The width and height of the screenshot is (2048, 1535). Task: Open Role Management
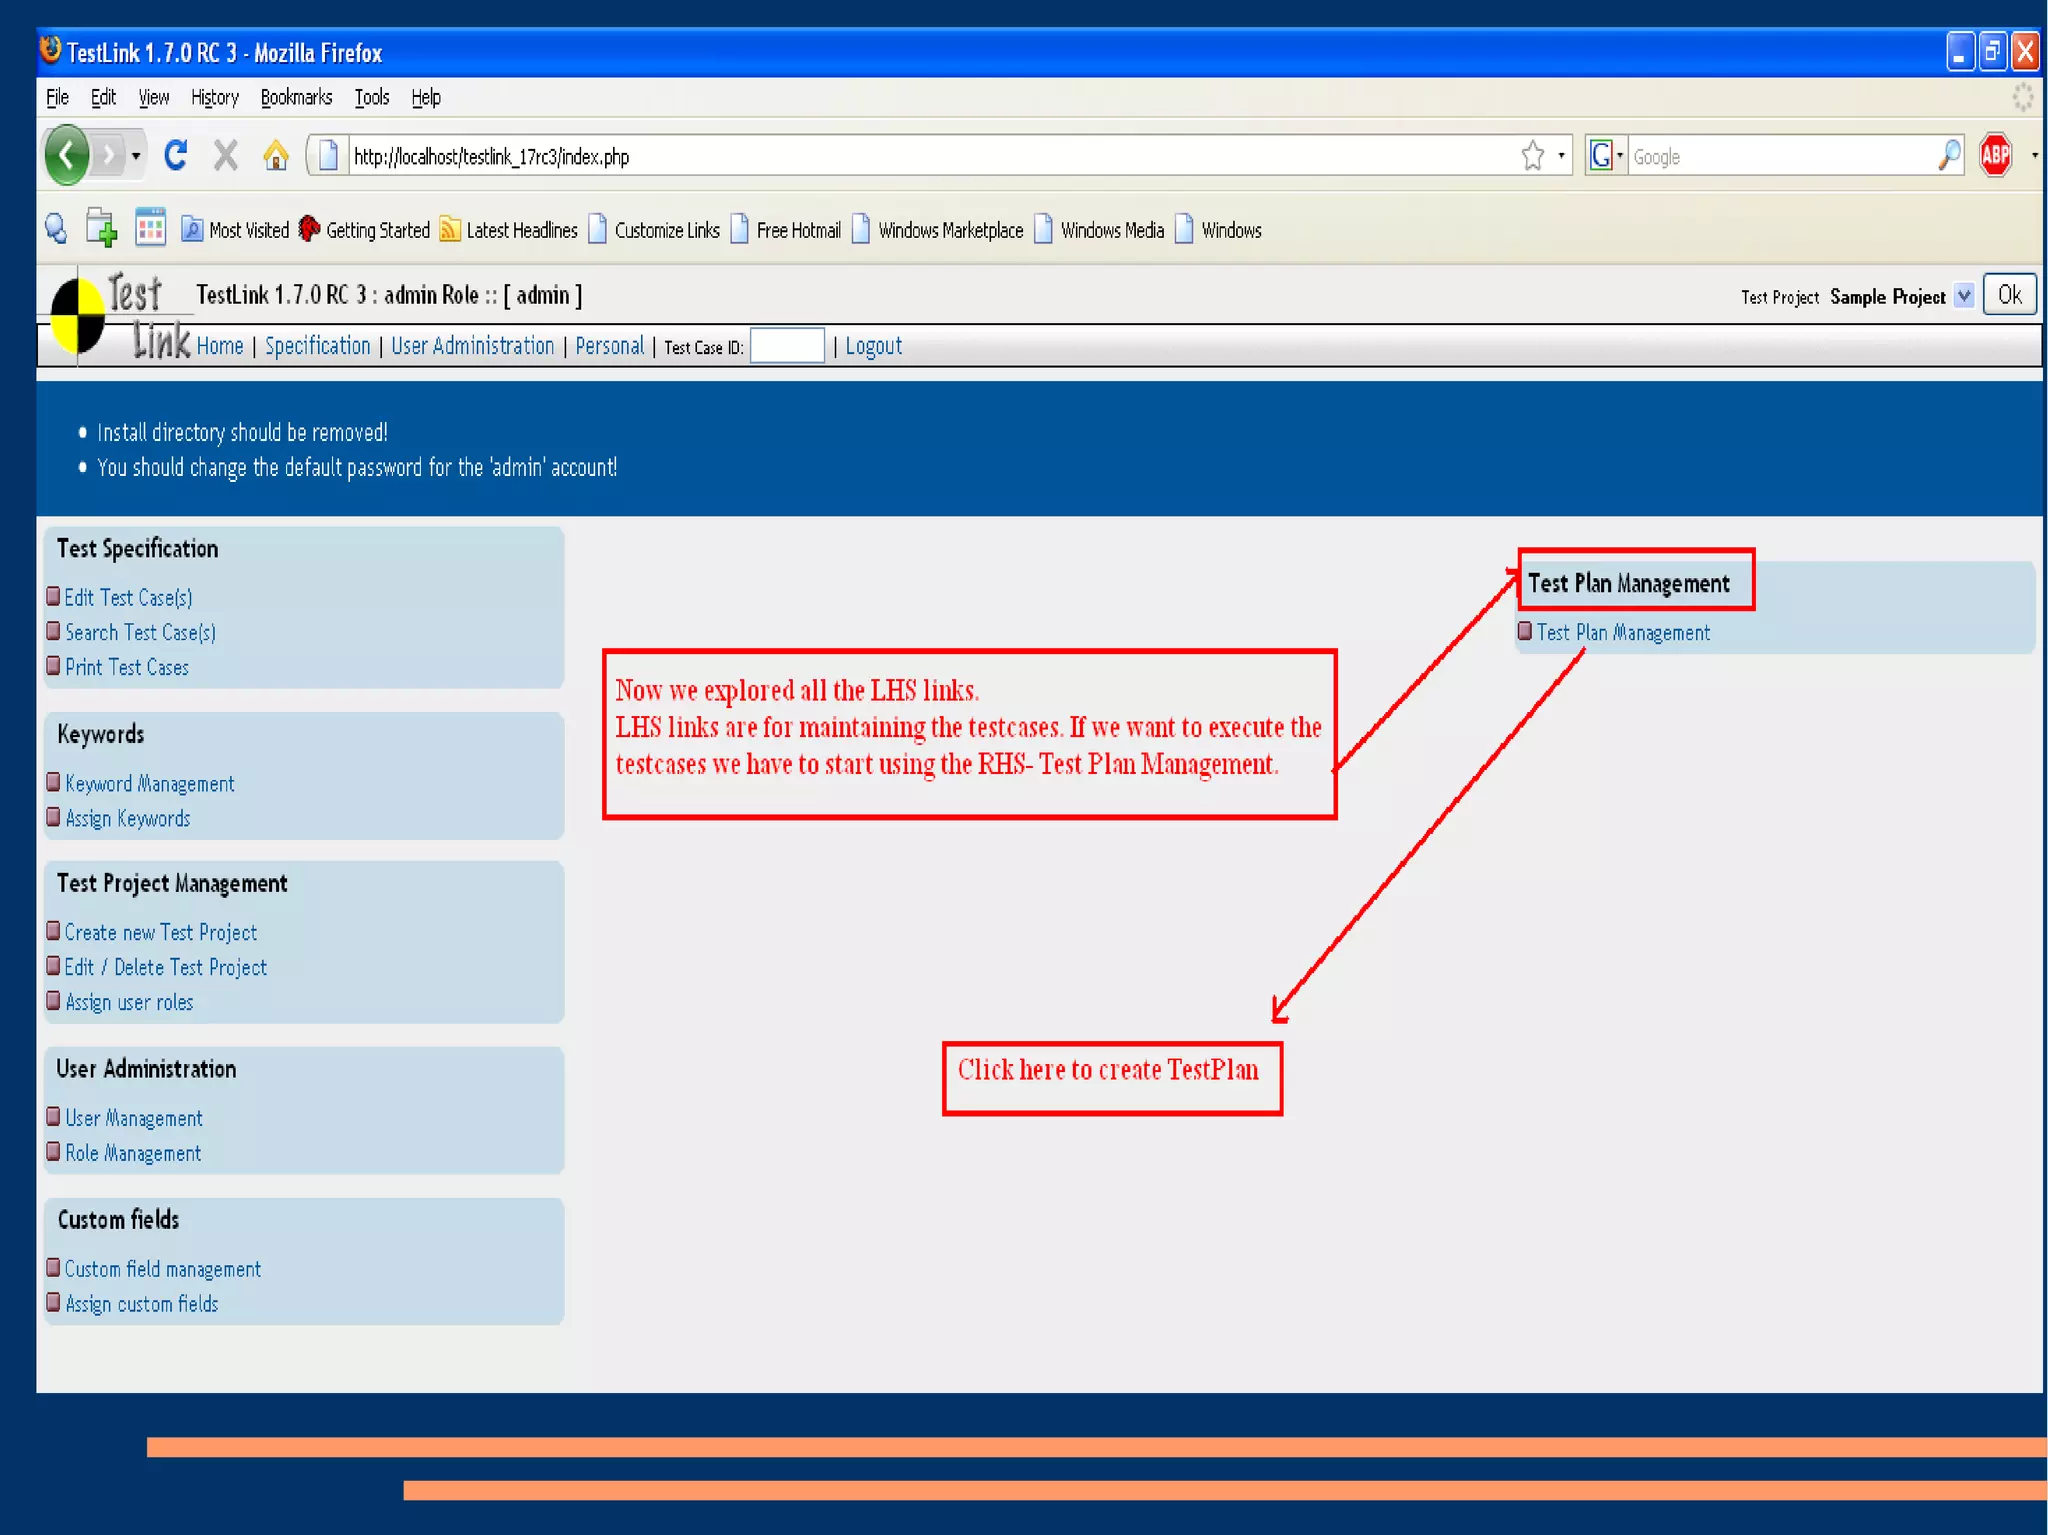[133, 1153]
